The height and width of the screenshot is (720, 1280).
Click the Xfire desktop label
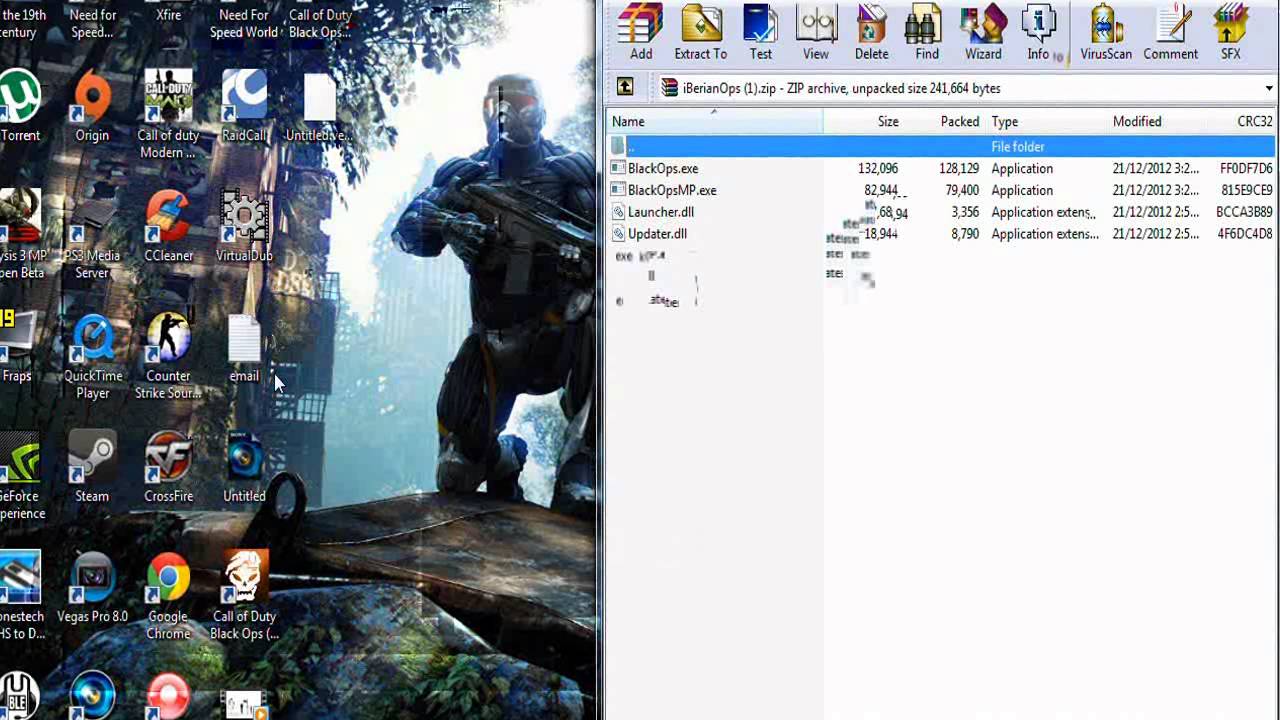(x=168, y=15)
